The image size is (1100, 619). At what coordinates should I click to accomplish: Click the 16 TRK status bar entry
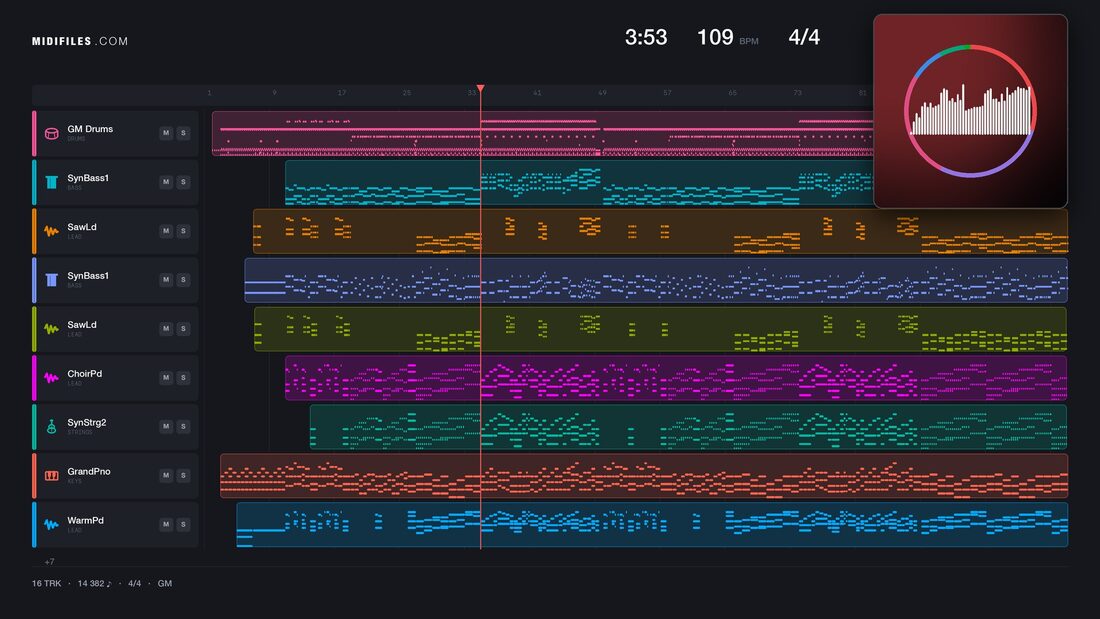pos(46,583)
